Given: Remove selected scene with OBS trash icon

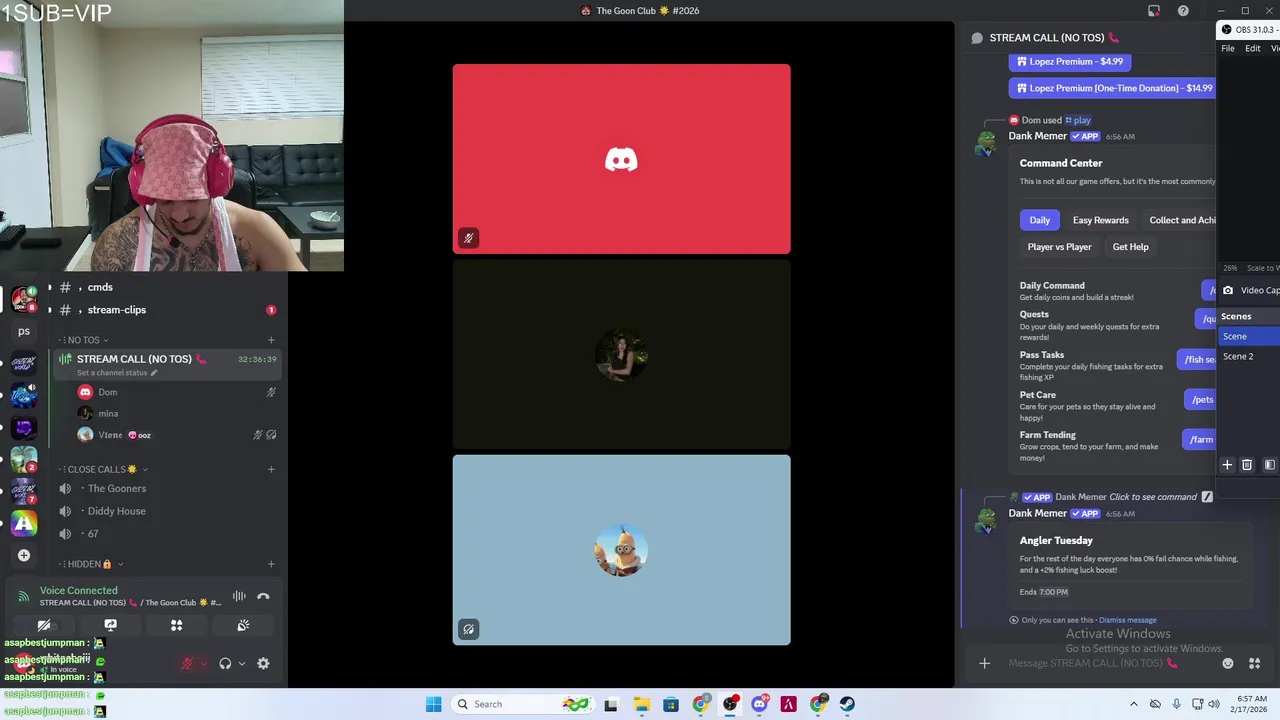Looking at the screenshot, I should (1246, 465).
